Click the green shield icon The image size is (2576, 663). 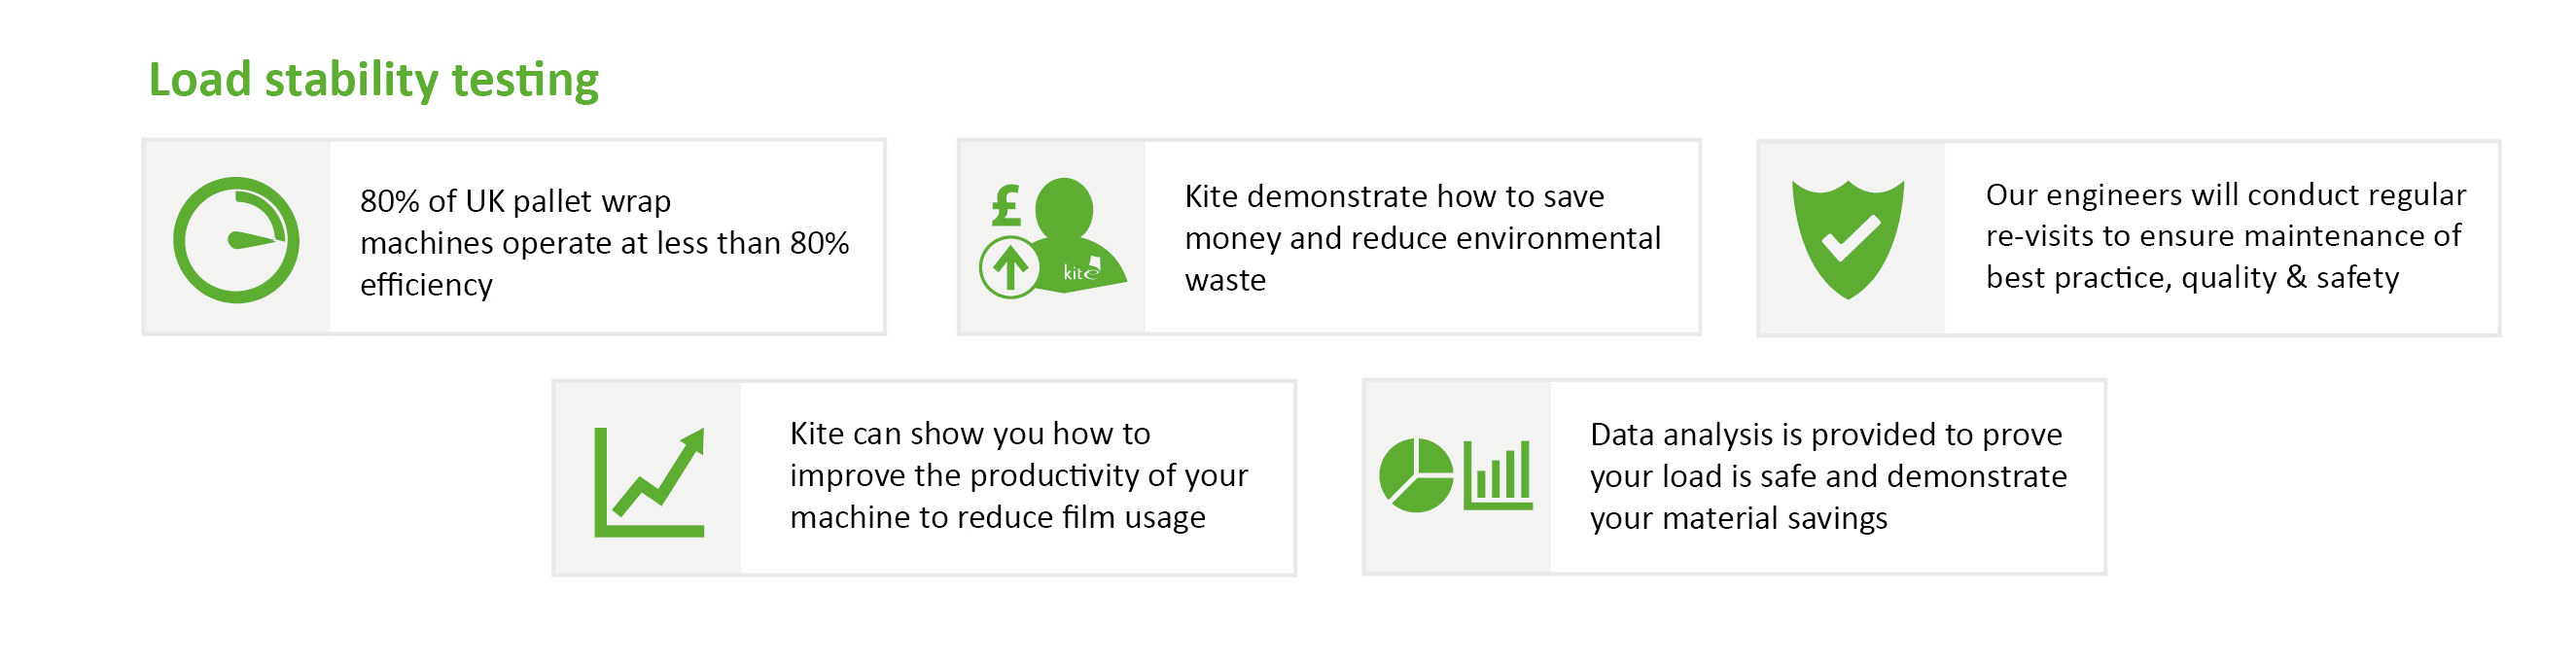click(x=1848, y=240)
